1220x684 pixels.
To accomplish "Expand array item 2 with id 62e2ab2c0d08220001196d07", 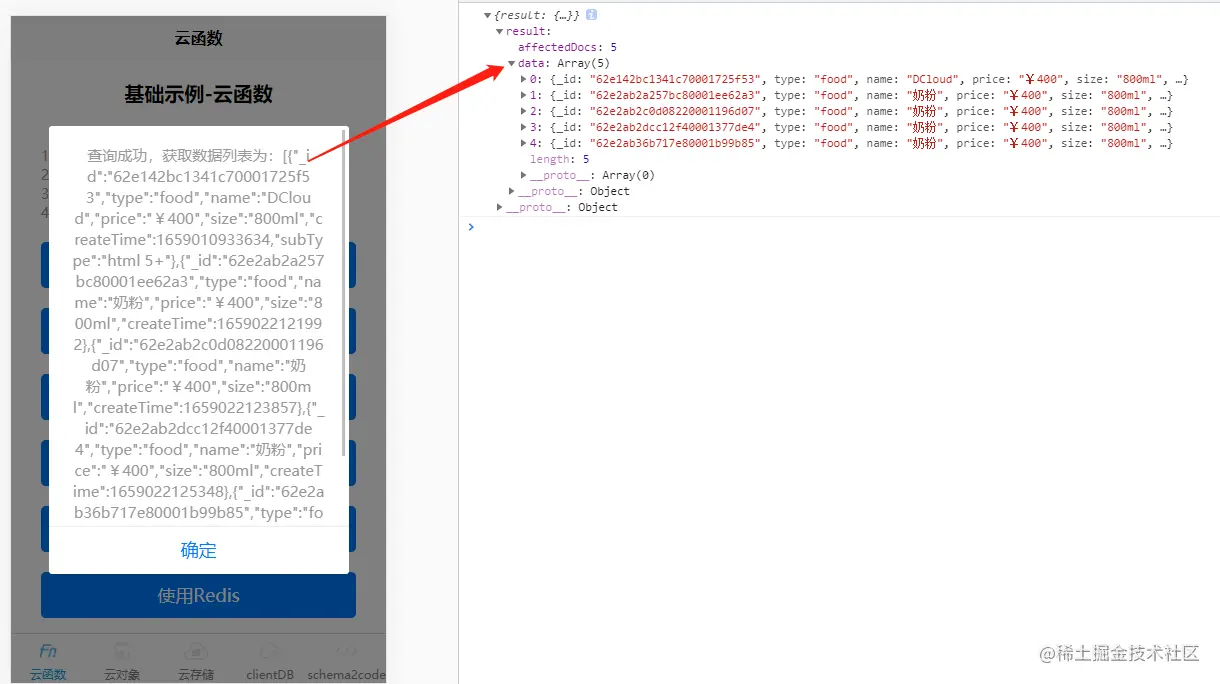I will coord(525,111).
